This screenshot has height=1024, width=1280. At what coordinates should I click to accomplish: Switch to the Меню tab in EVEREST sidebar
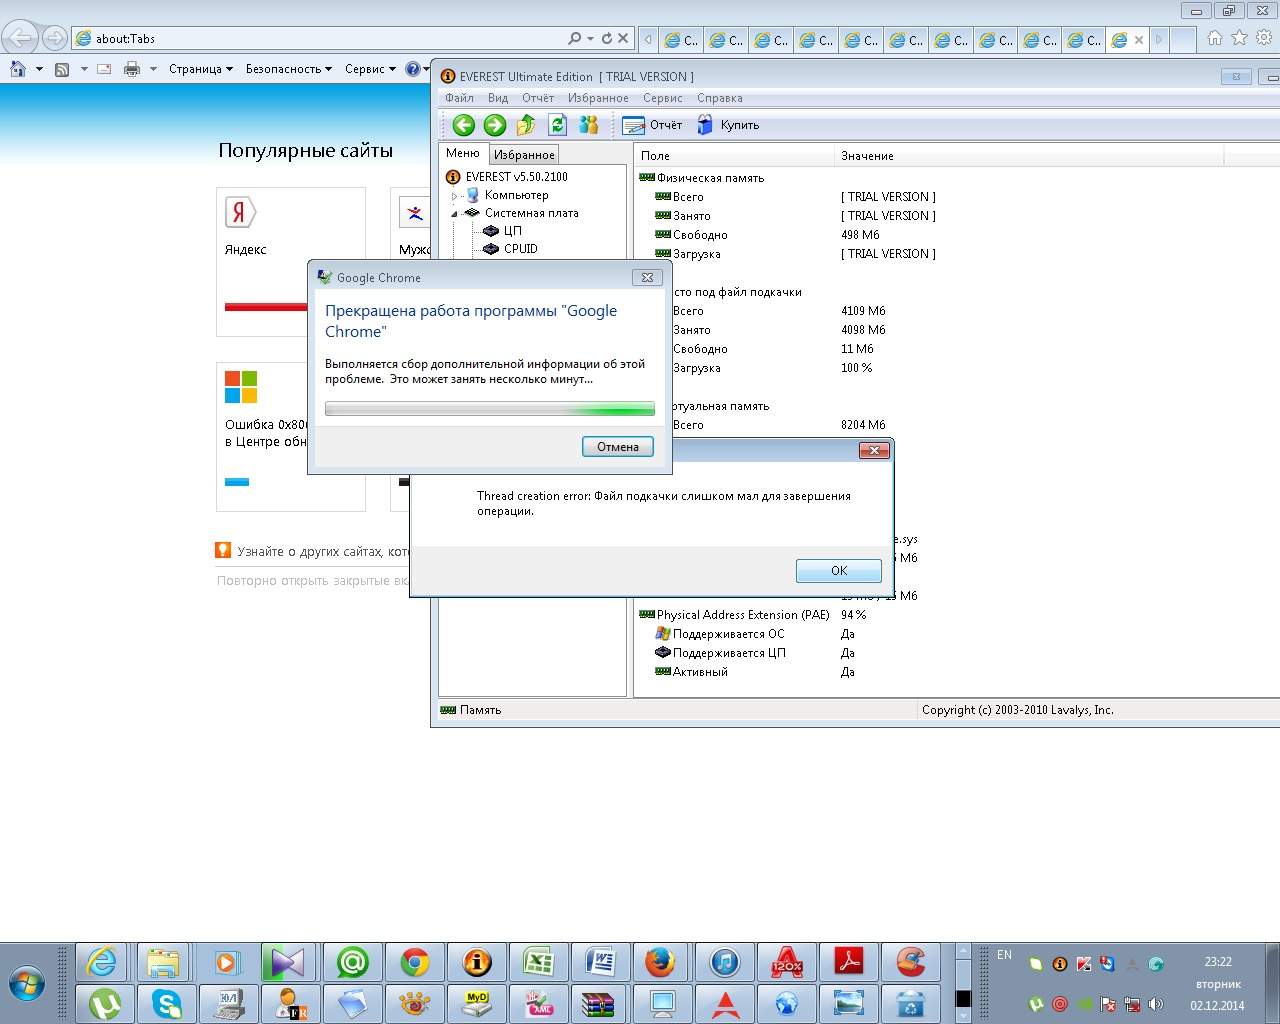coord(463,154)
